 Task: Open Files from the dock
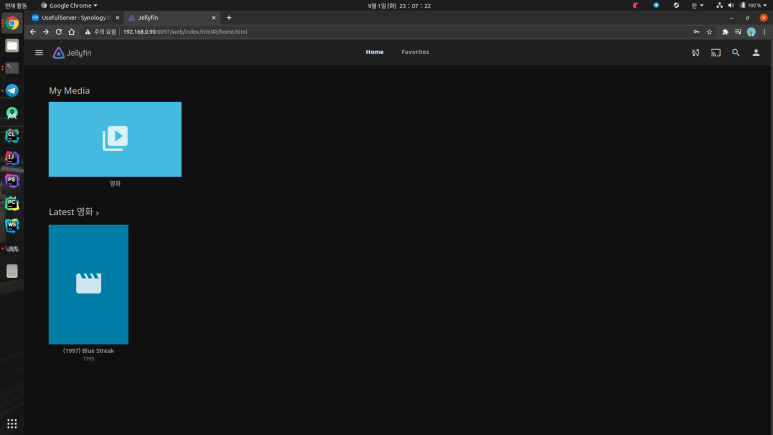[12, 45]
